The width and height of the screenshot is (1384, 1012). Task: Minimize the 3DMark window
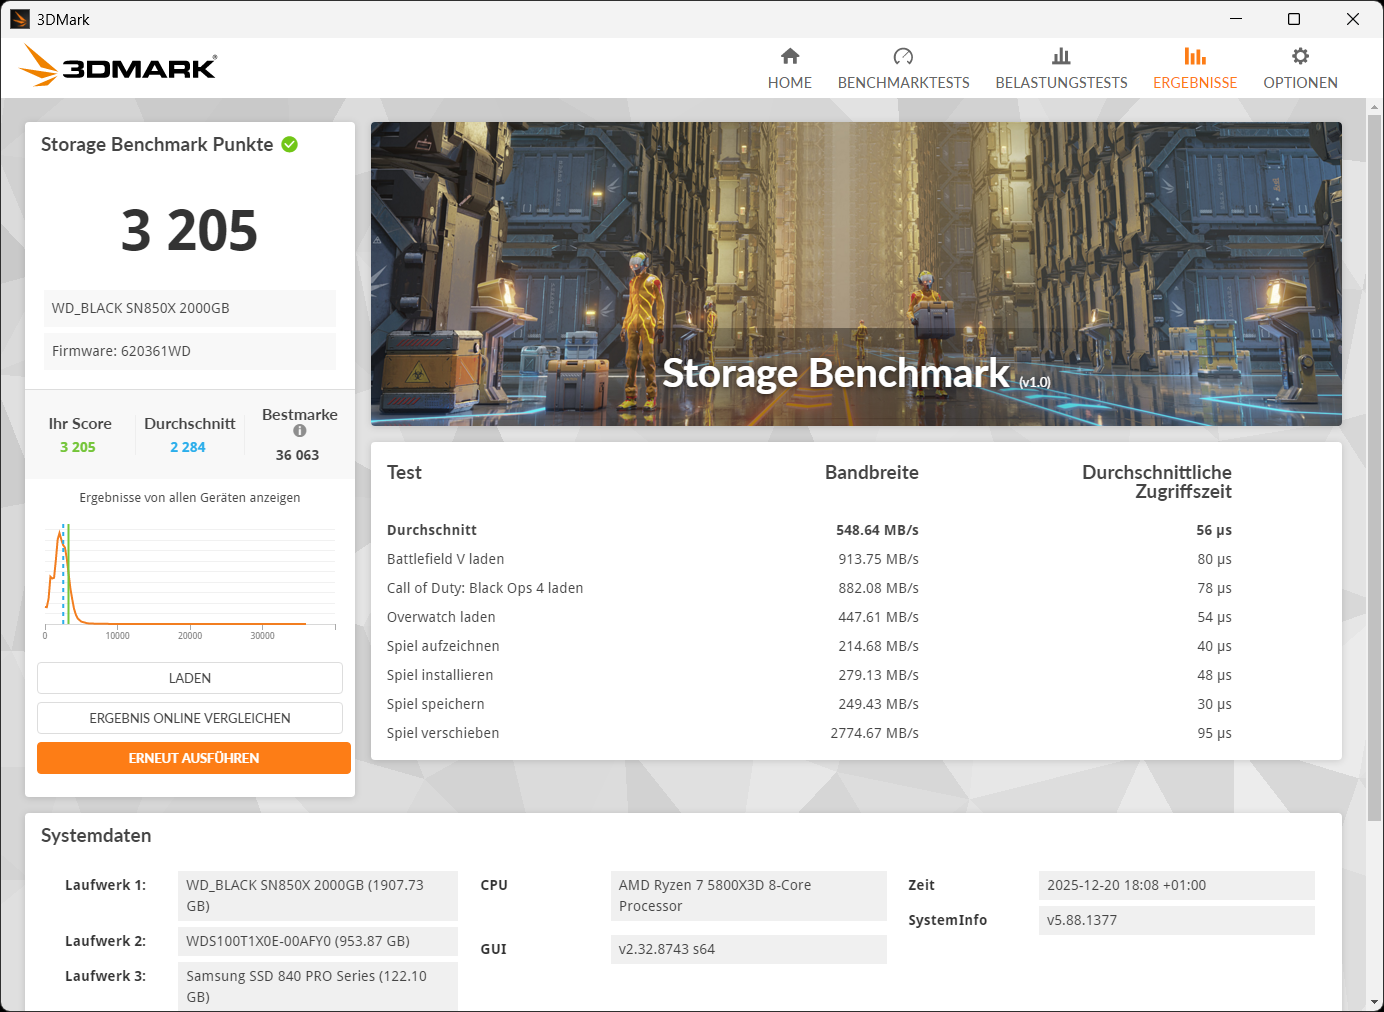point(1236,19)
